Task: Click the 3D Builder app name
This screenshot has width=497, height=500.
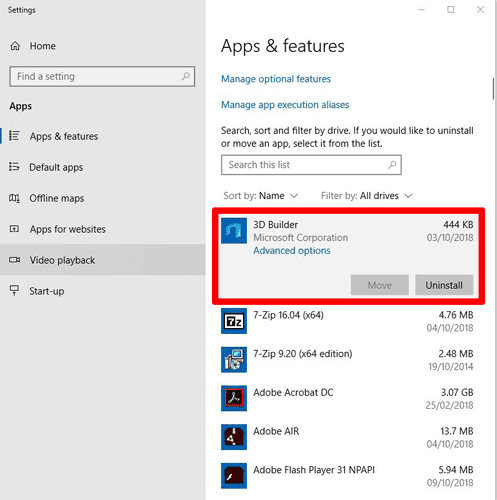Action: [275, 225]
